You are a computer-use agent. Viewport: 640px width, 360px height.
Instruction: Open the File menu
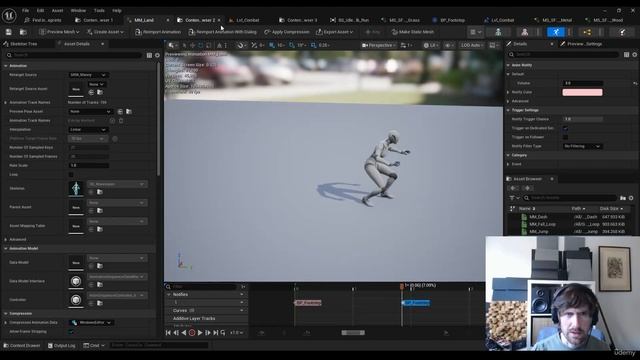click(x=25, y=11)
